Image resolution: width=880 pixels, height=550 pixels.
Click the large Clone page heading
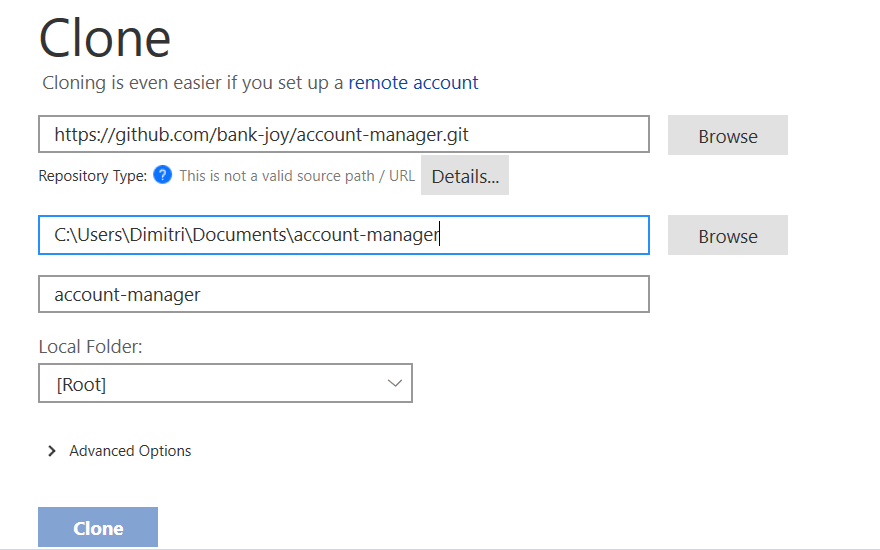click(105, 38)
